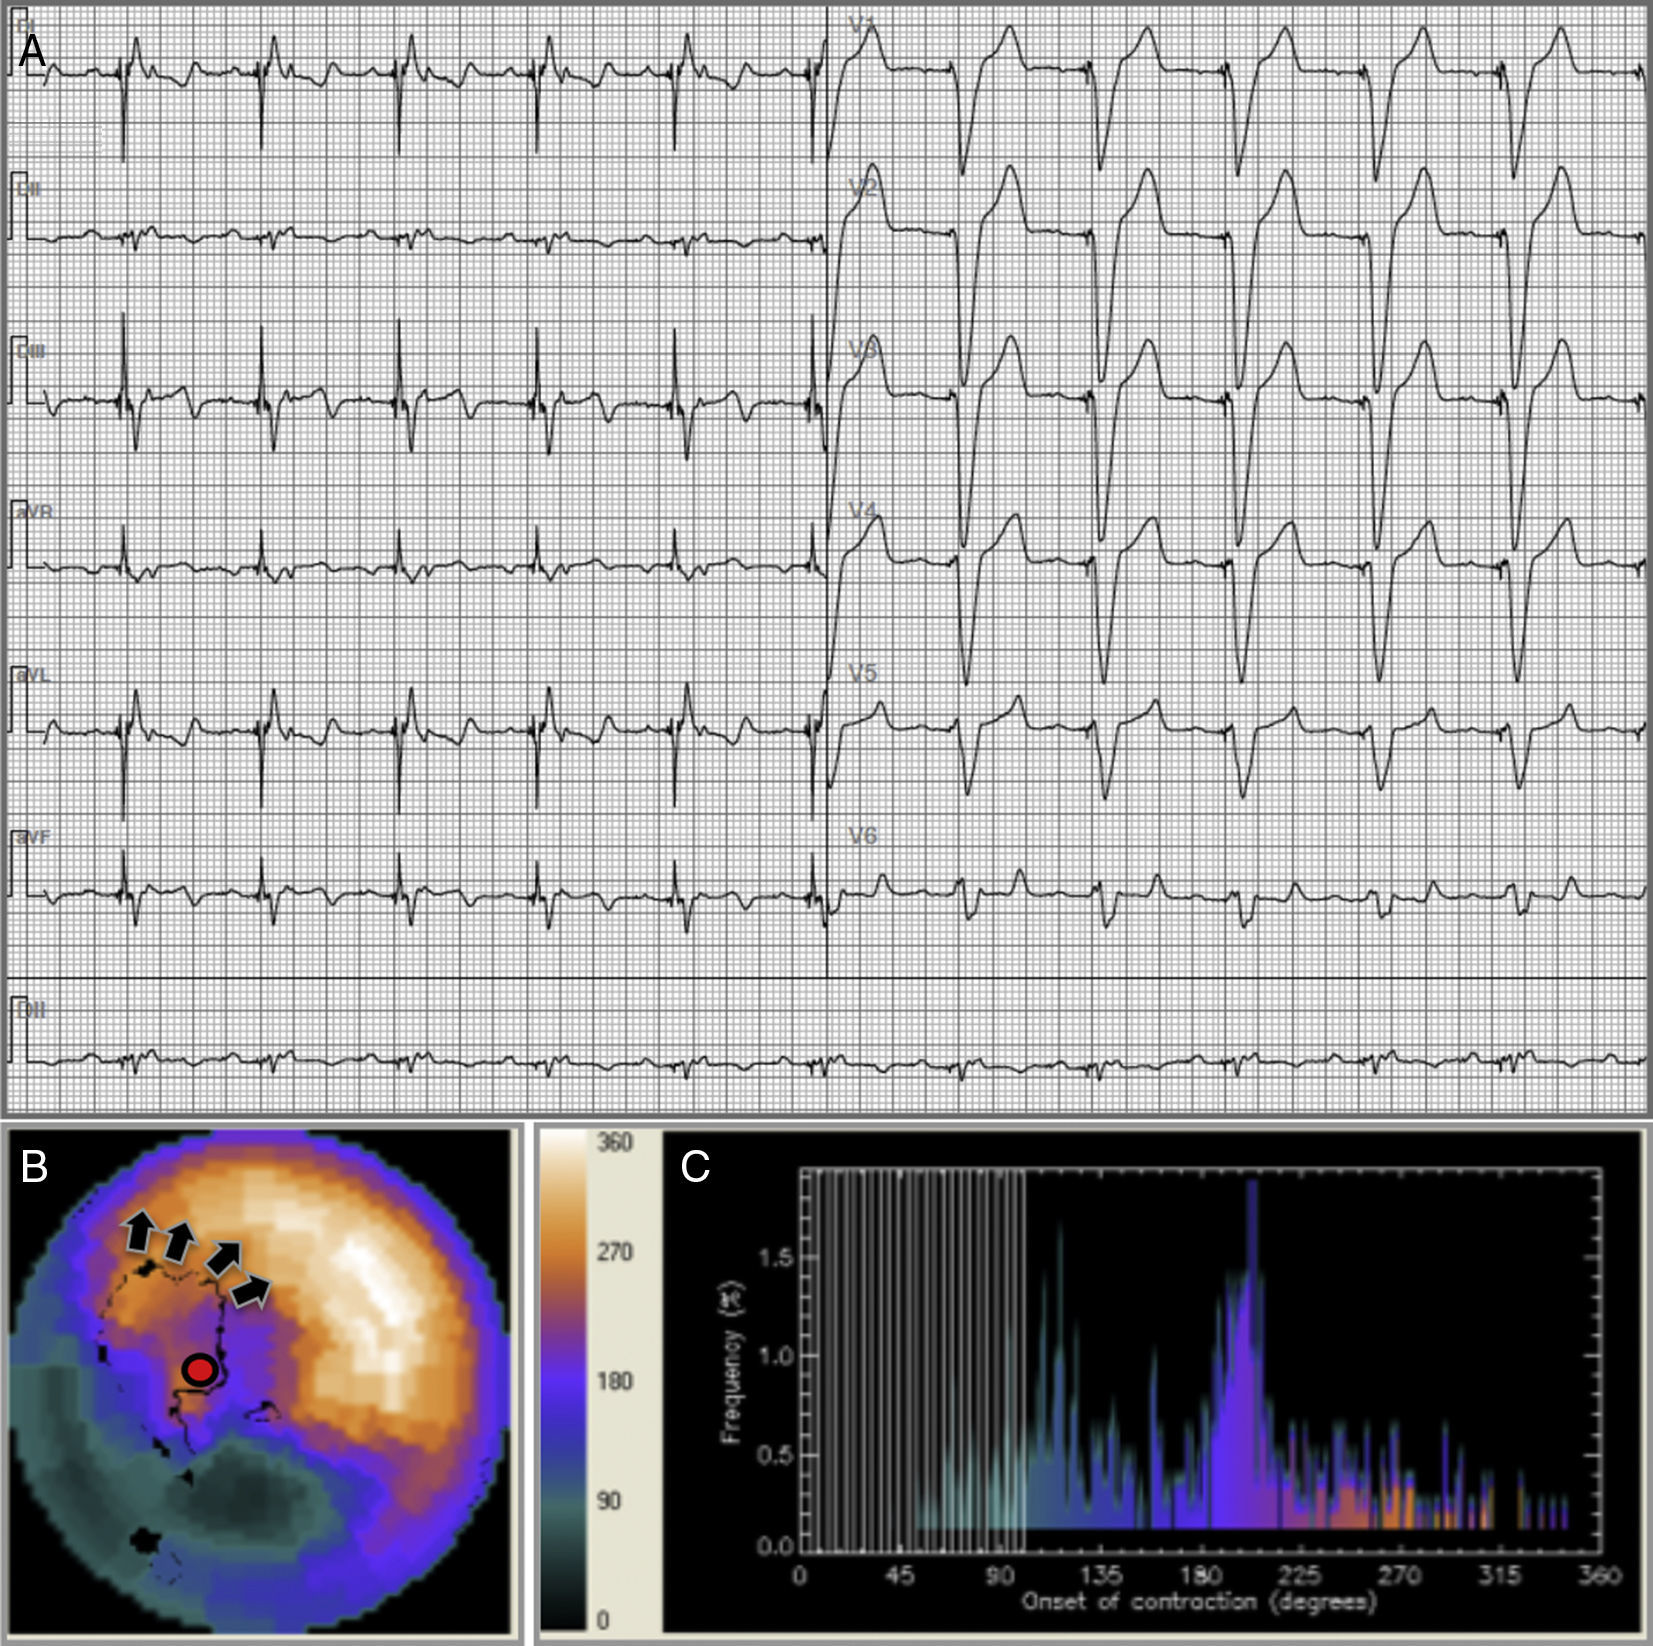
Task: Click the panel C letter label
Action: coord(695,1166)
